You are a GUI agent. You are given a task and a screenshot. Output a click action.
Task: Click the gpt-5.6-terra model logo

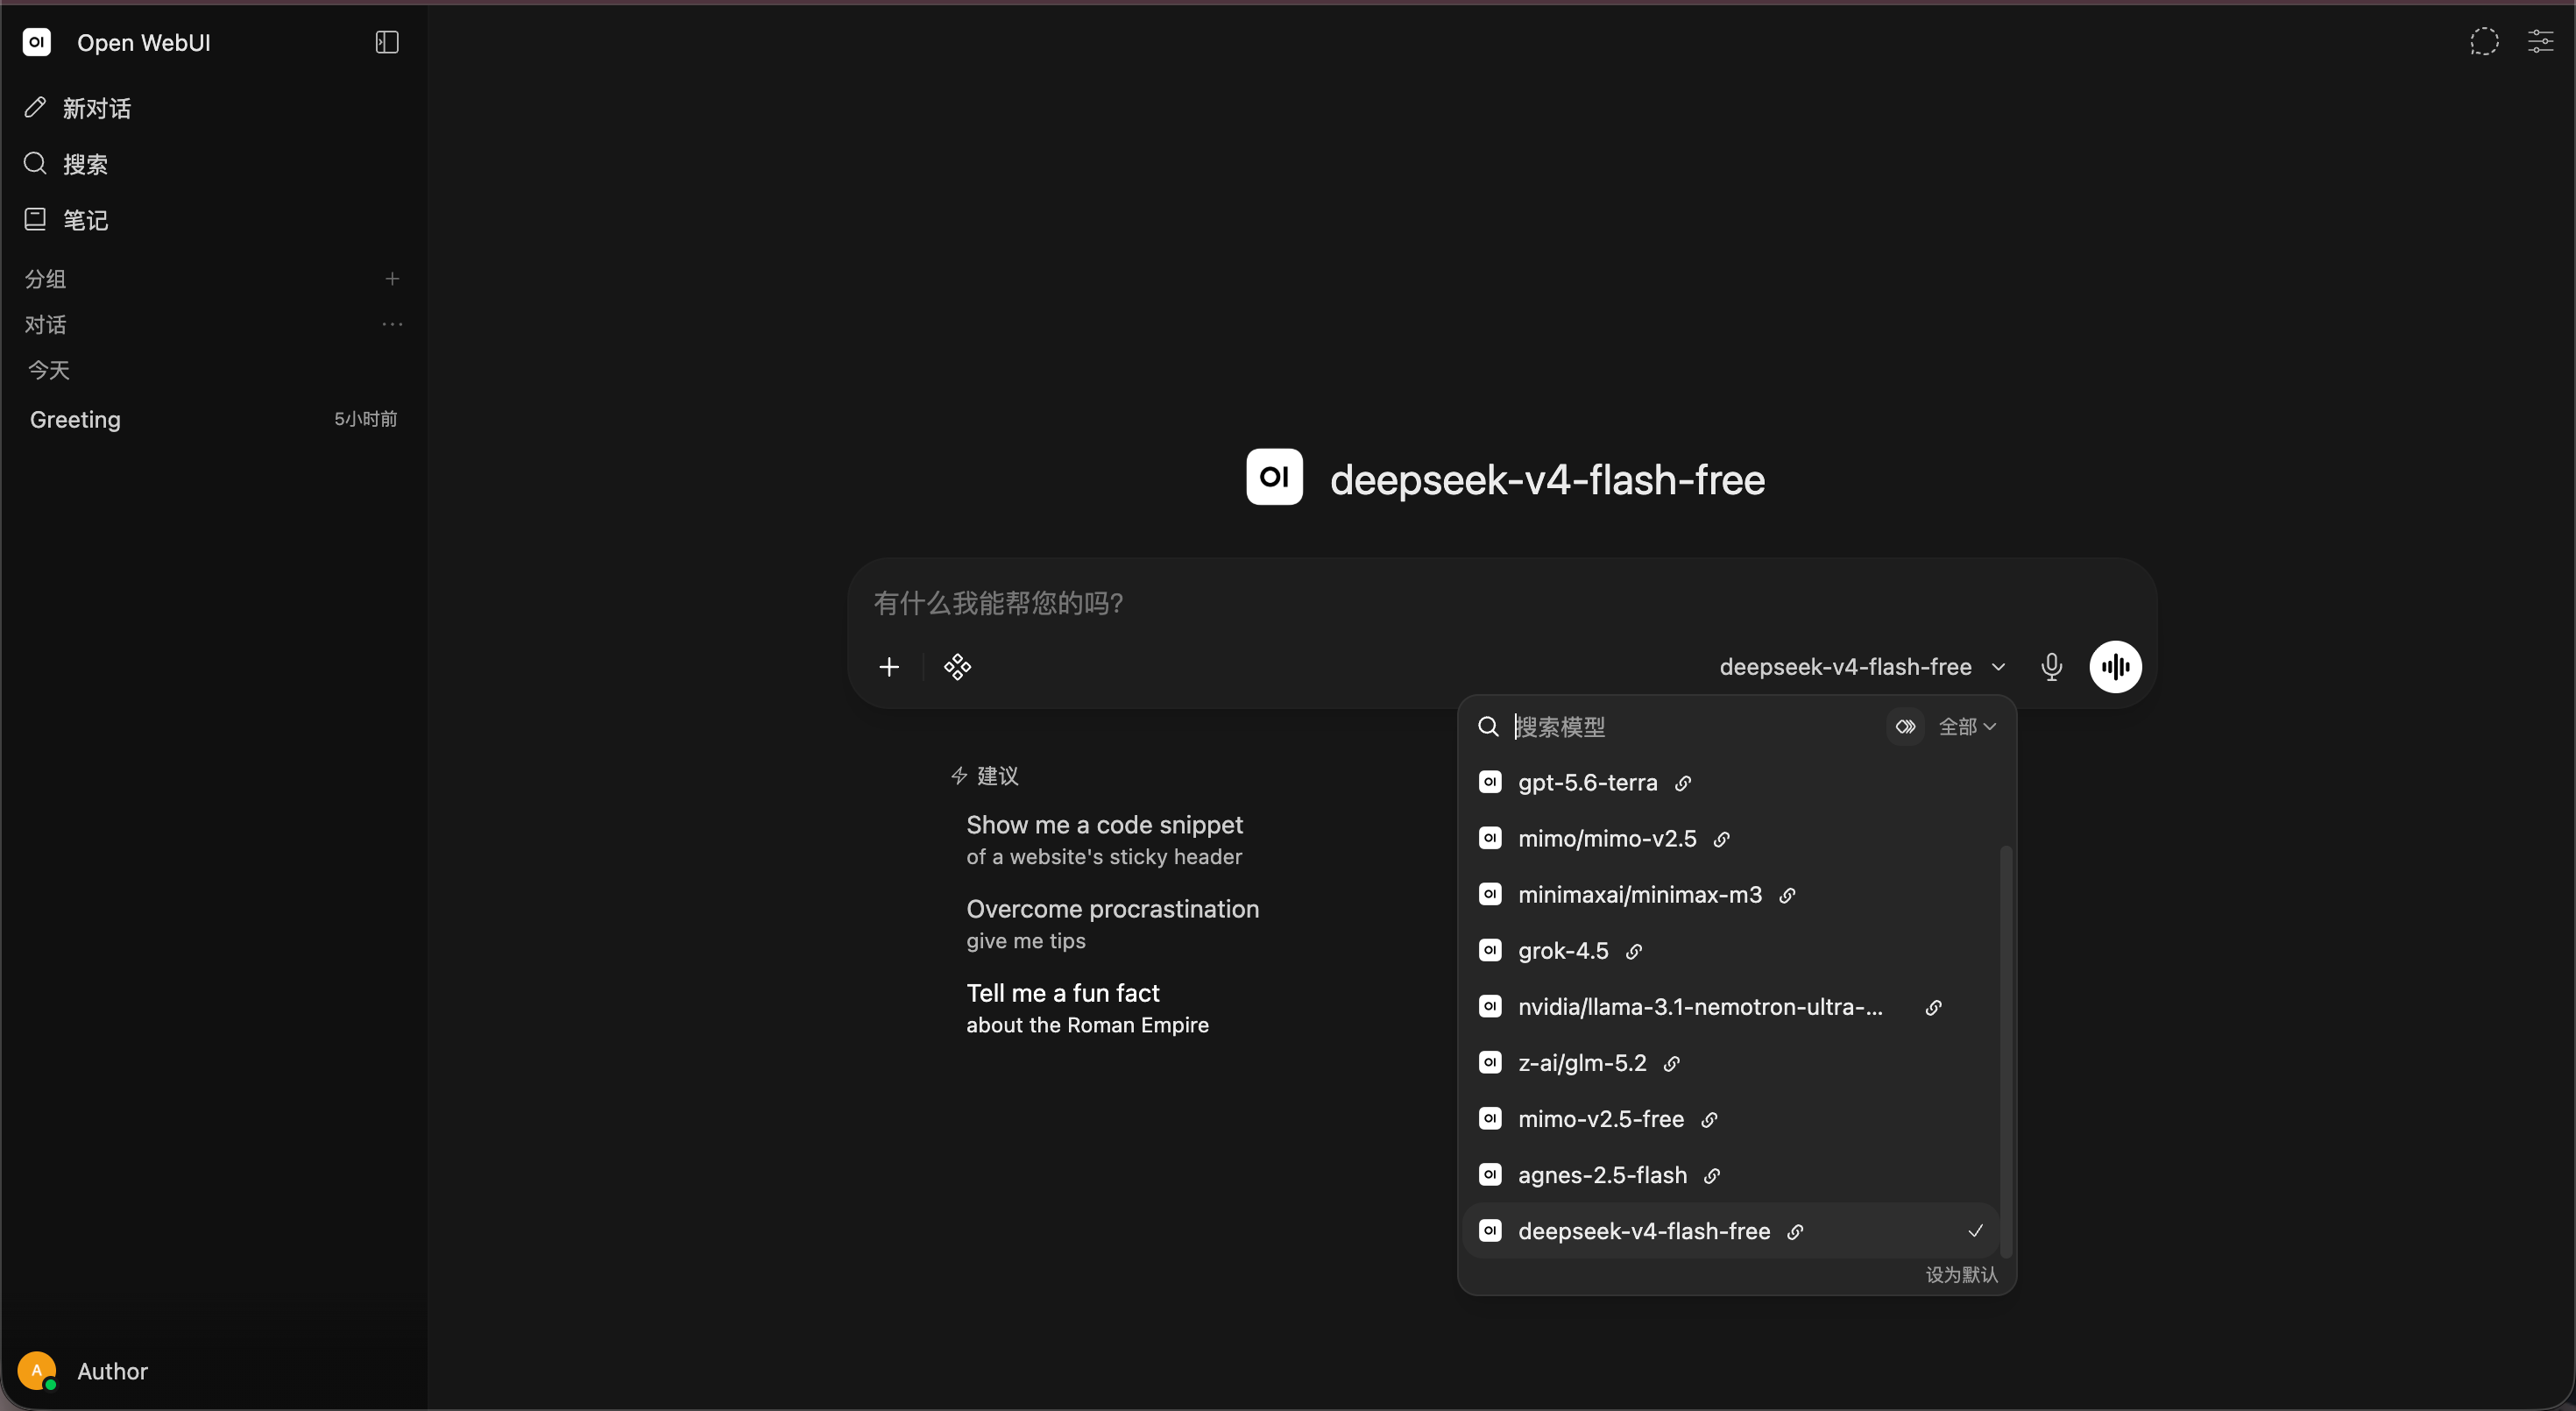[x=1490, y=782]
